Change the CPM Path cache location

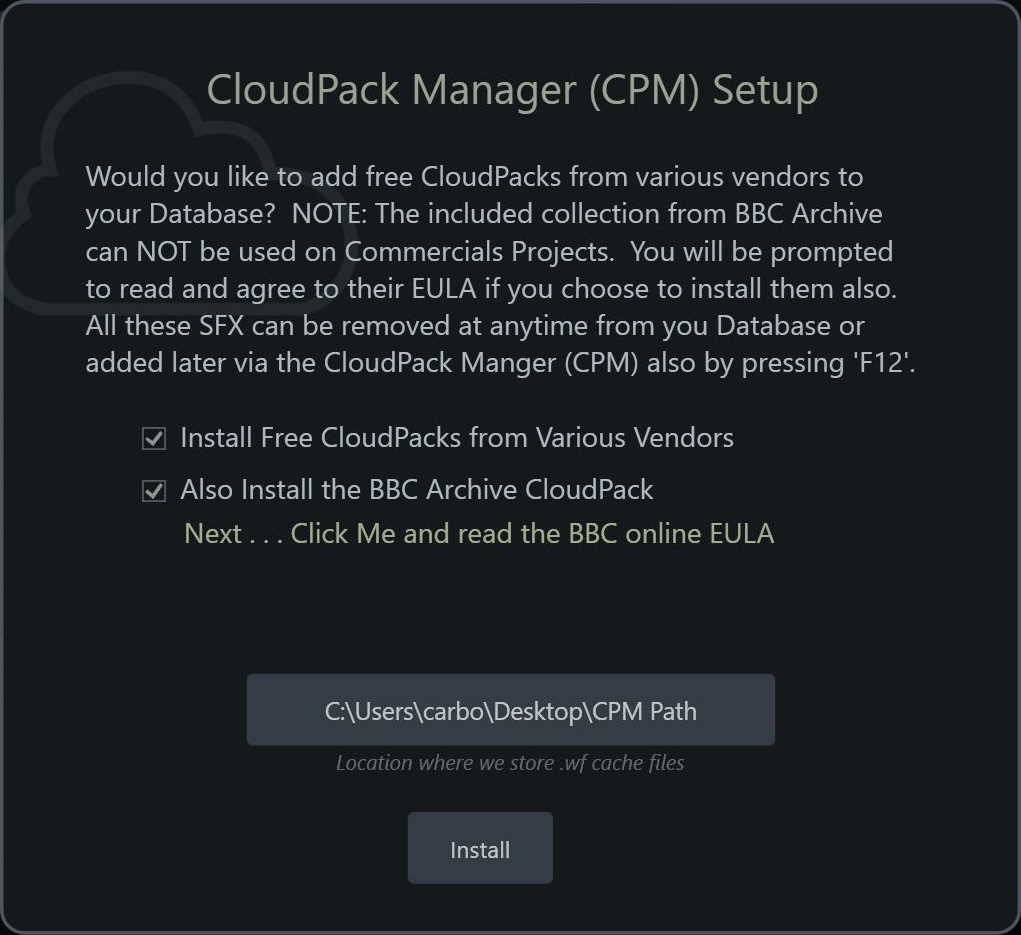[510, 710]
